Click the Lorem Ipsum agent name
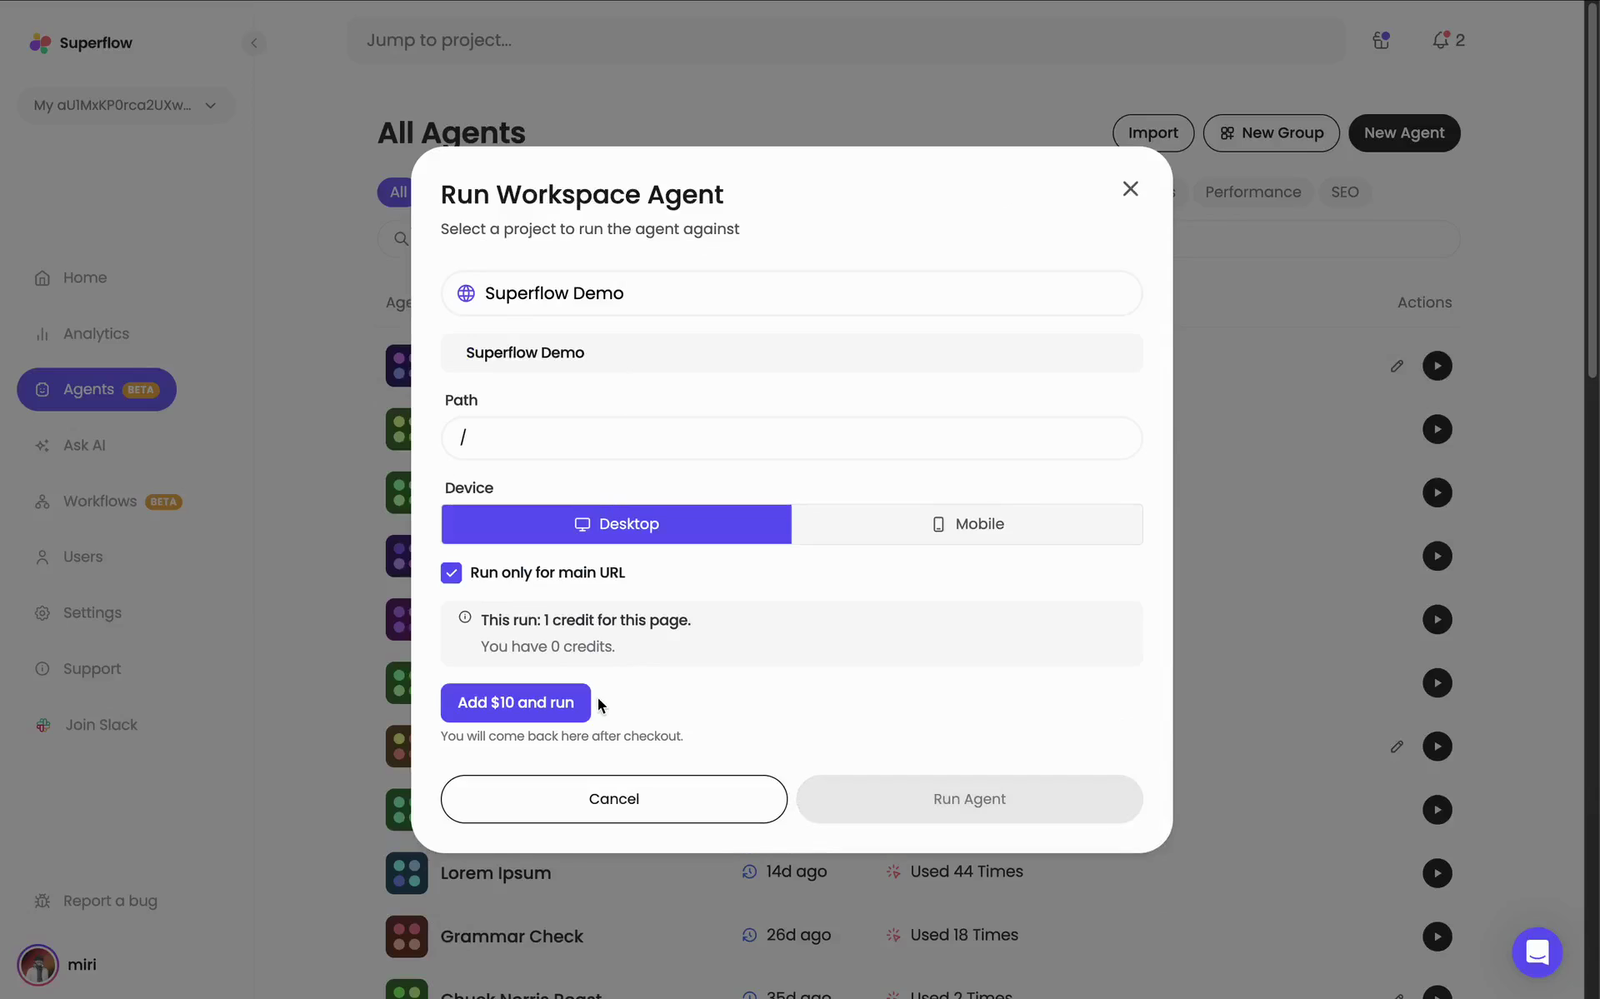Image resolution: width=1600 pixels, height=999 pixels. tap(496, 873)
